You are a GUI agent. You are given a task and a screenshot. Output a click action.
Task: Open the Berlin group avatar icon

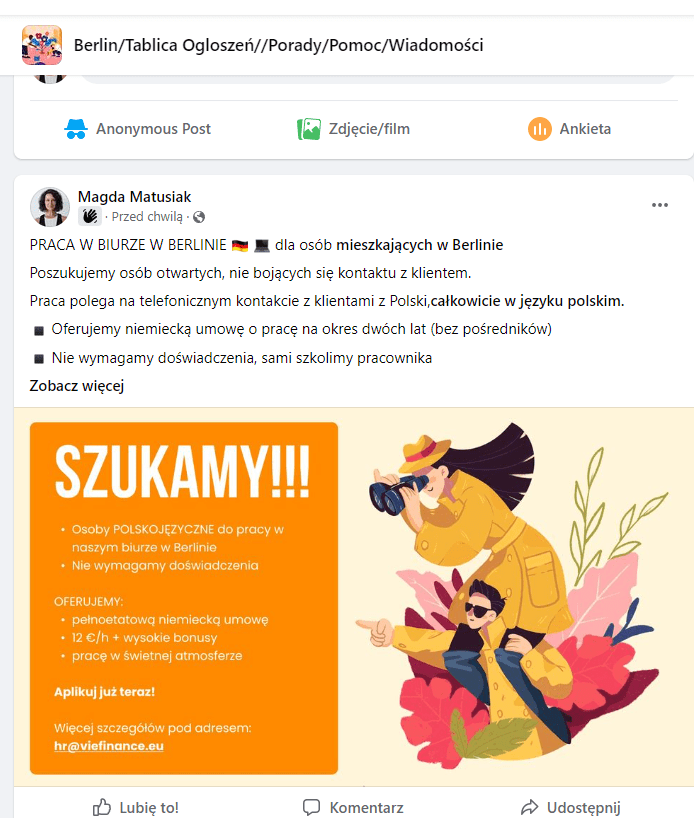pos(42,45)
